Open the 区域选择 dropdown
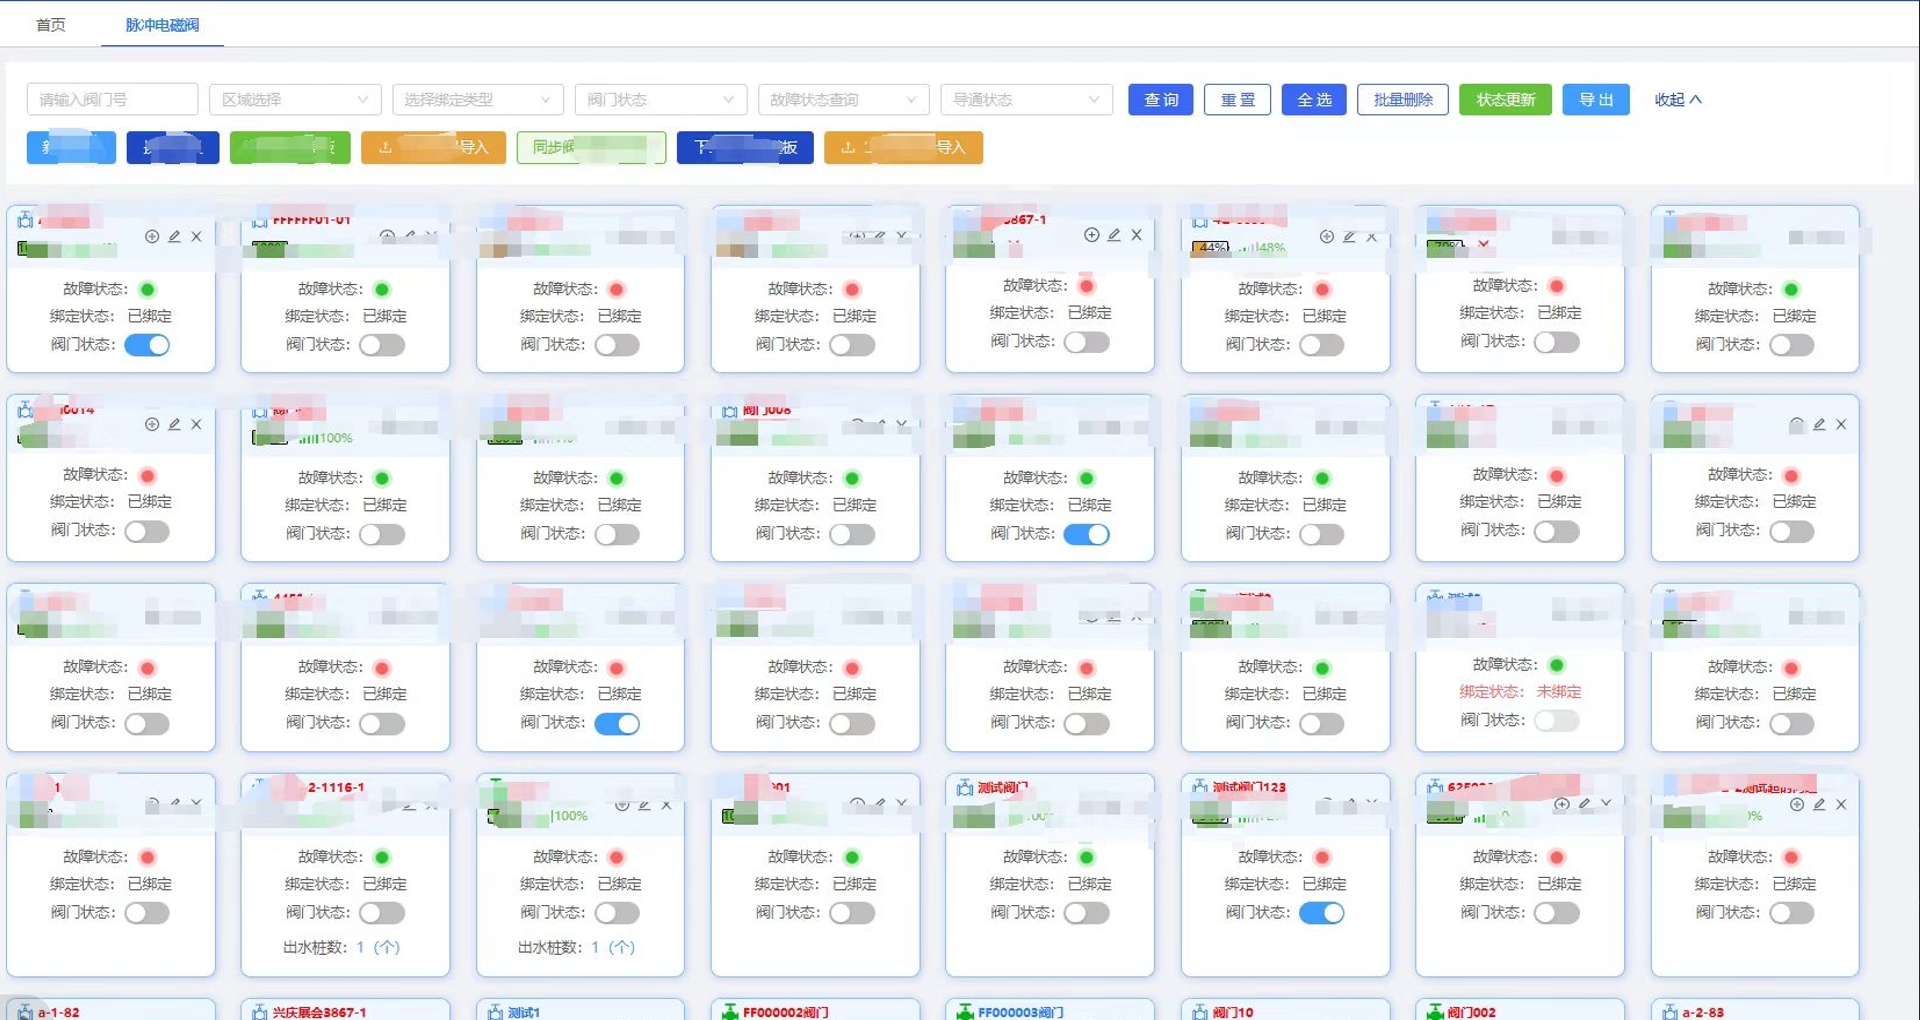 (x=294, y=100)
